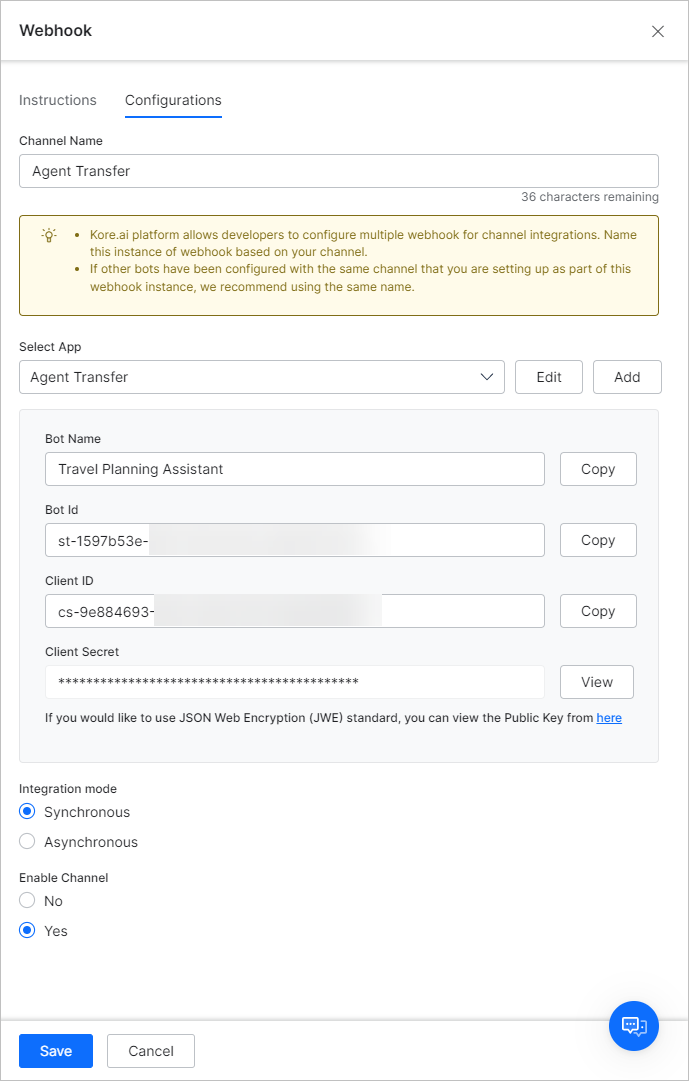689x1081 pixels.
Task: Add a new app
Action: coord(627,377)
